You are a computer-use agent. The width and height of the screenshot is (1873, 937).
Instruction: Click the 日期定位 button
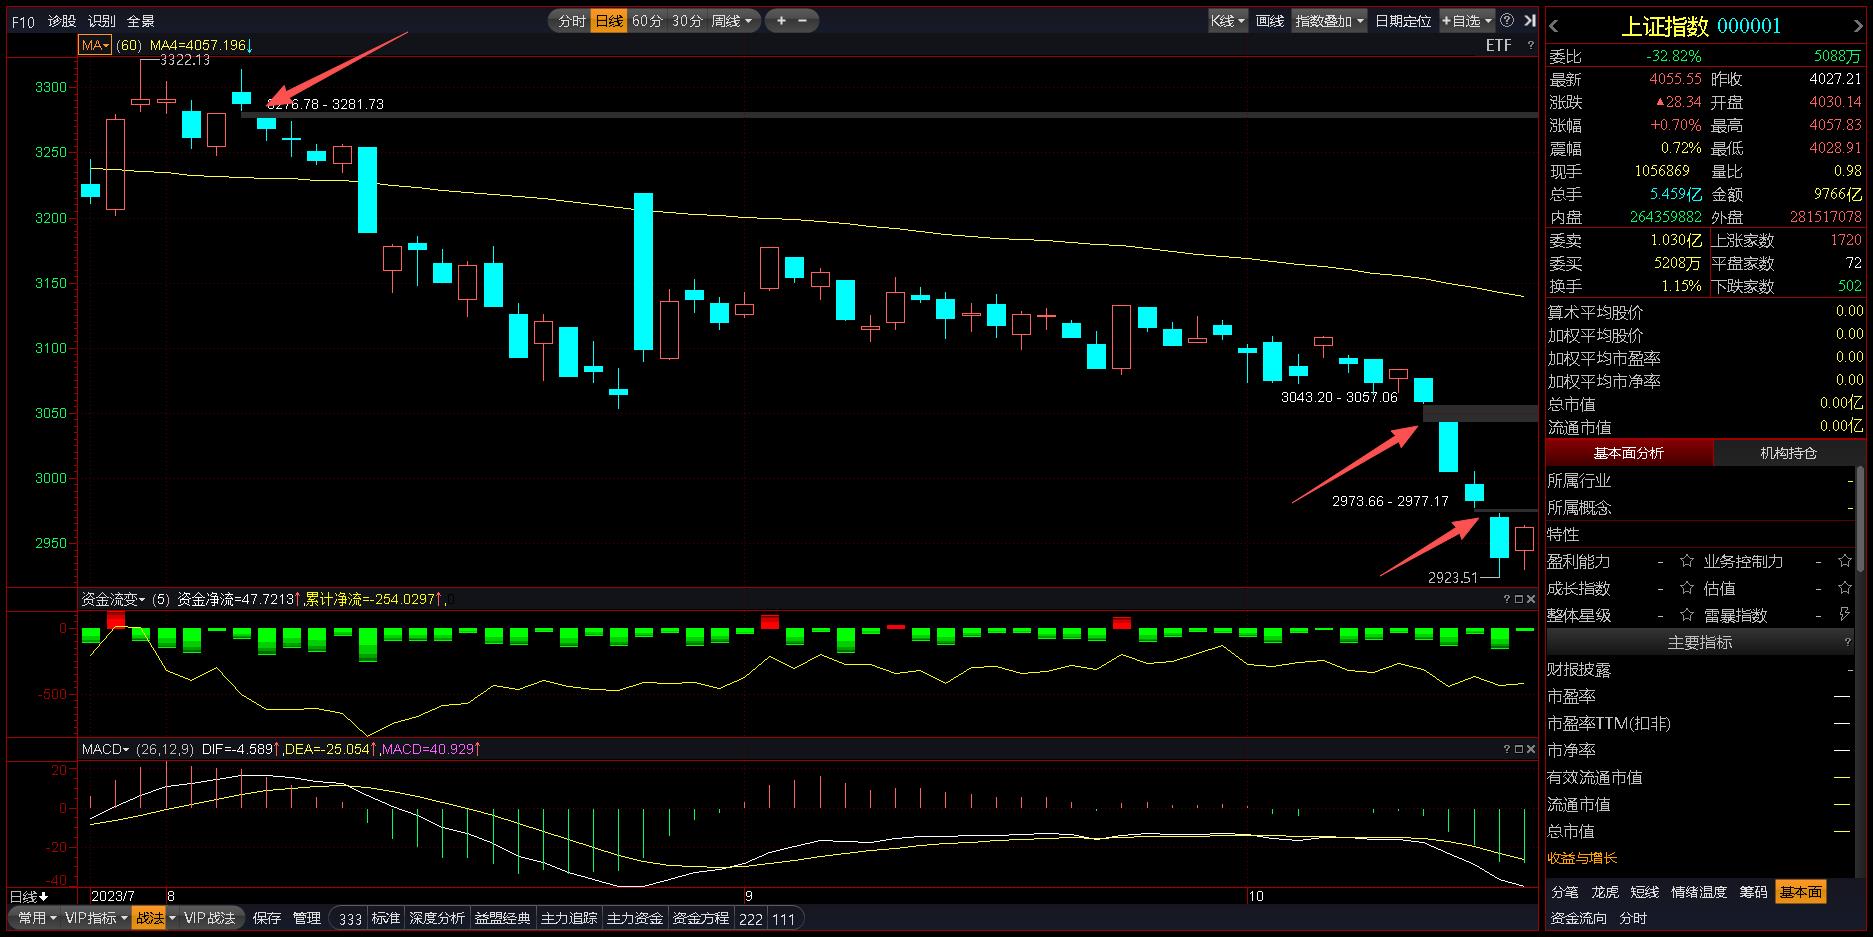[1402, 21]
